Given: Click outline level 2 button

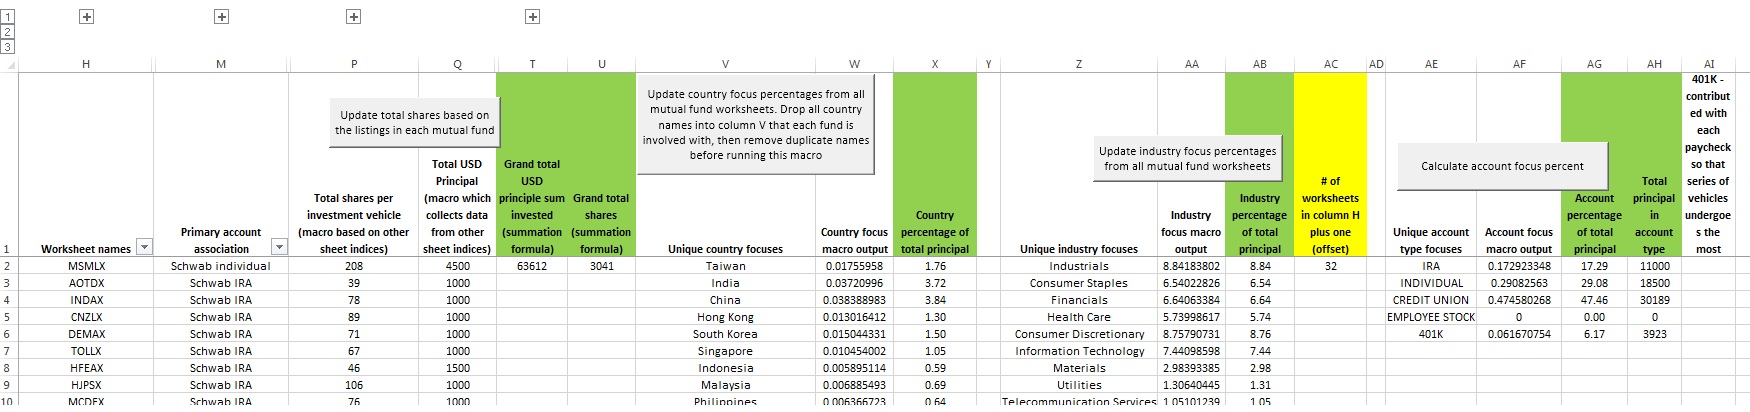Looking at the screenshot, I should tap(7, 32).
